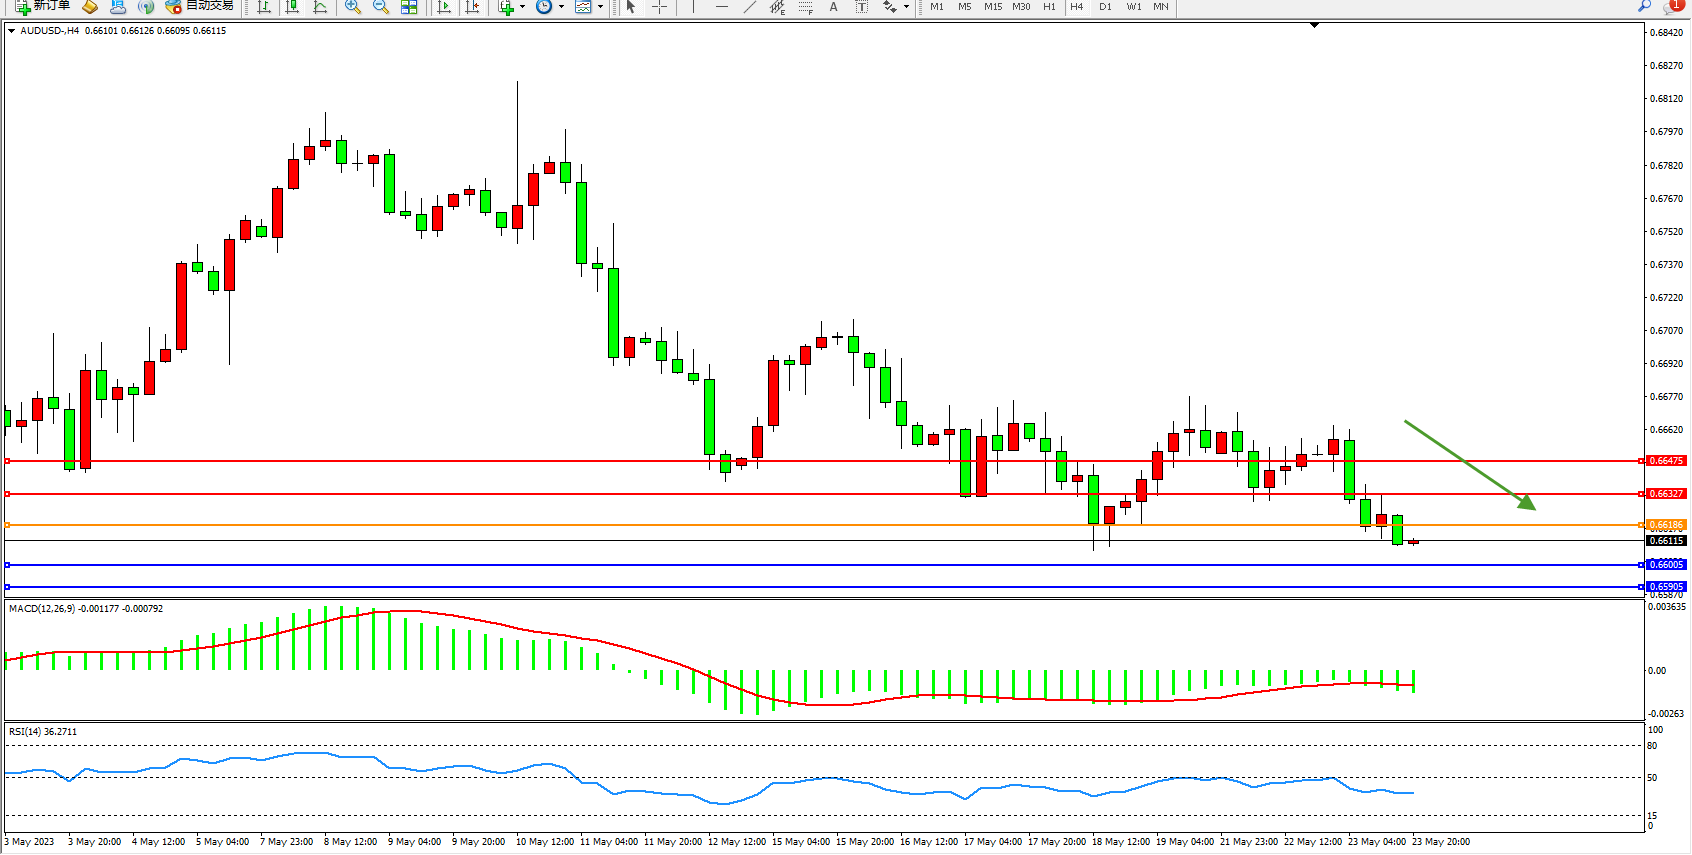
Task: Select Fibonacci Retracement tool
Action: [806, 7]
